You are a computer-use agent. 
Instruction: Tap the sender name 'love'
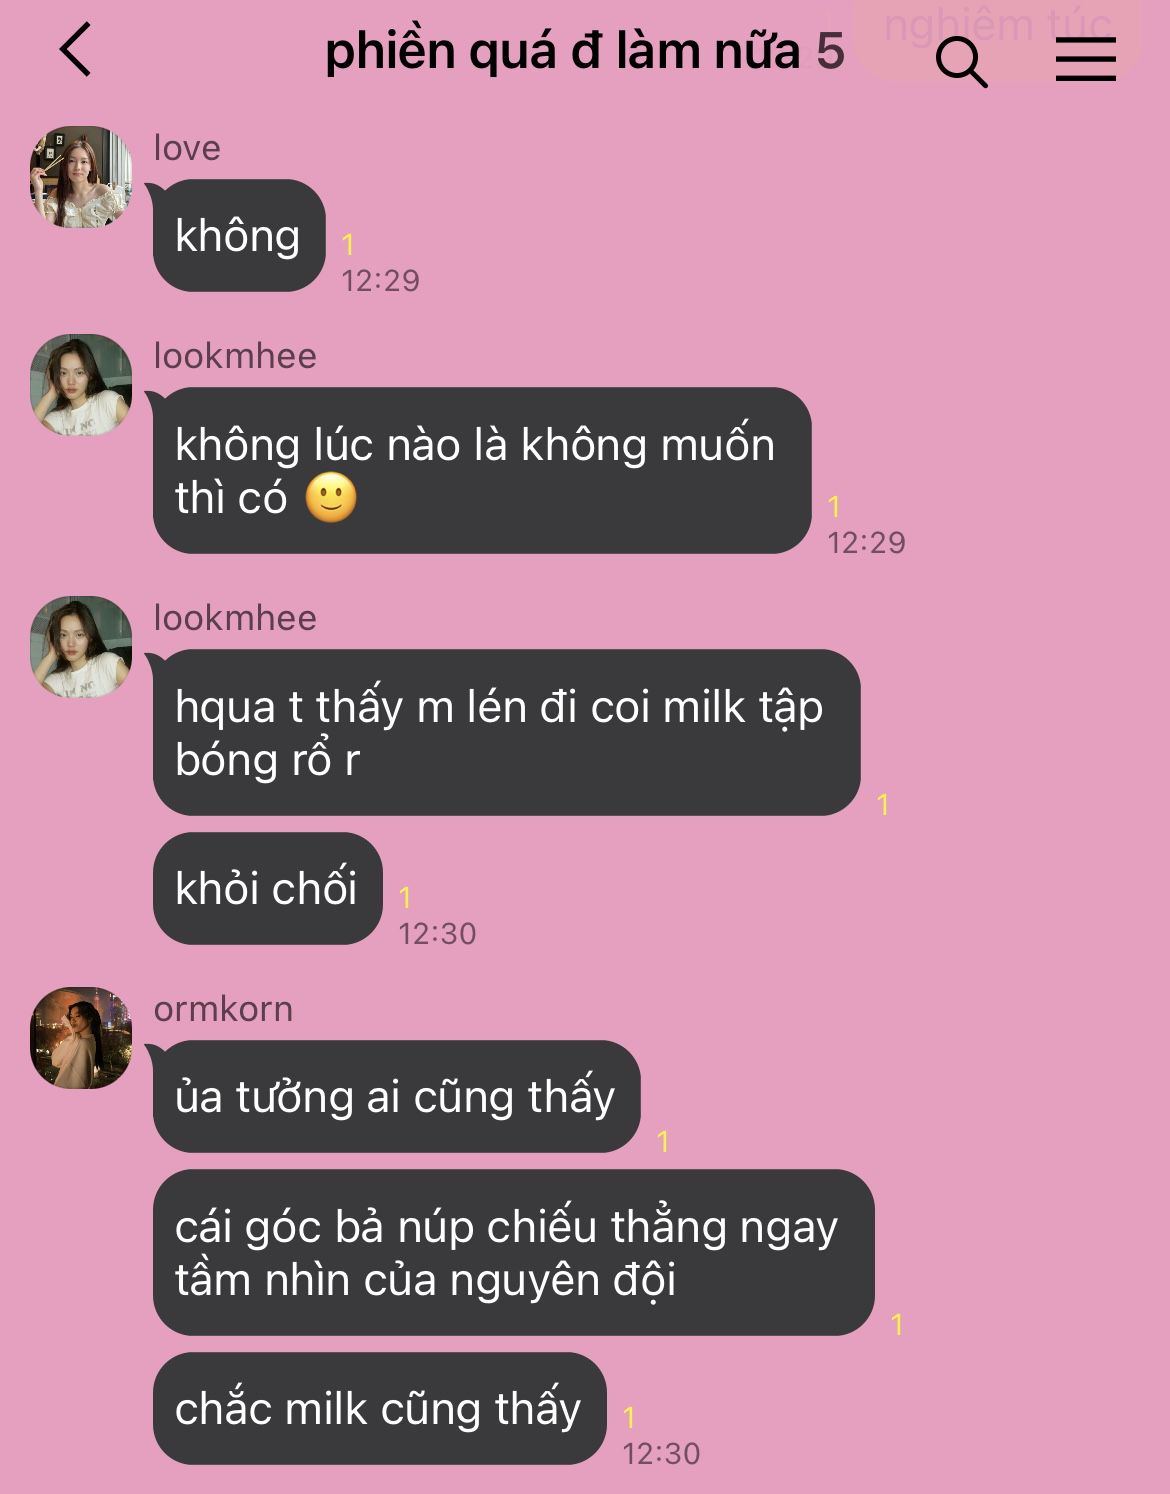pos(187,148)
